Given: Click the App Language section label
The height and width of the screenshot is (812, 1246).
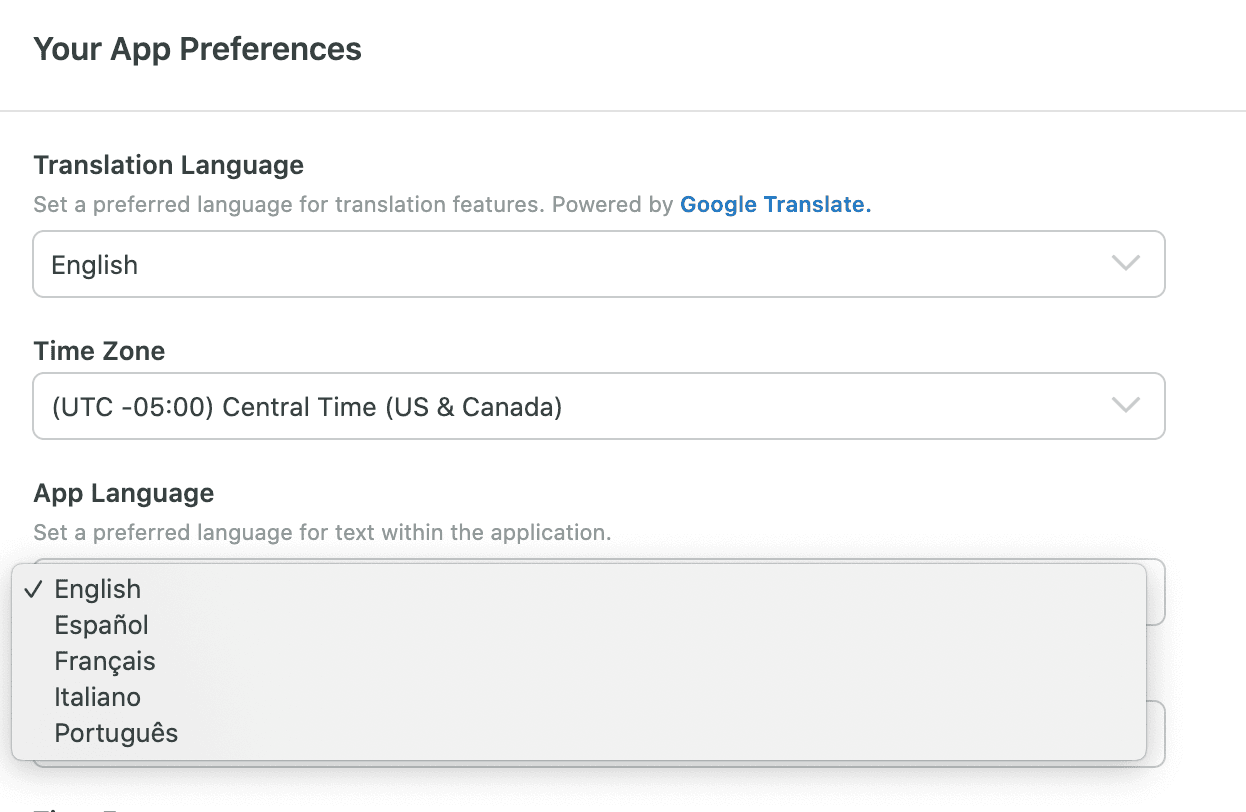Looking at the screenshot, I should [123, 493].
